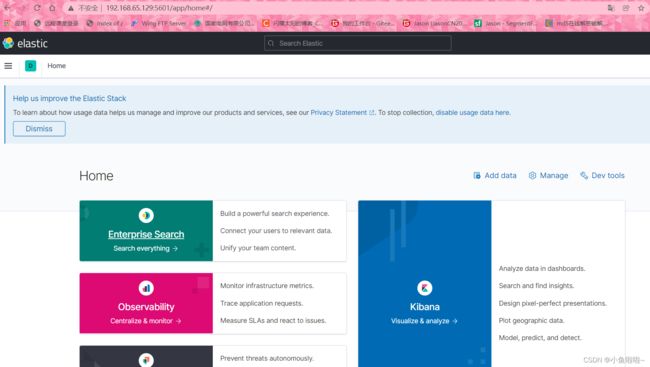Click 'Design pixel-perfect presentations.' text

(x=552, y=304)
